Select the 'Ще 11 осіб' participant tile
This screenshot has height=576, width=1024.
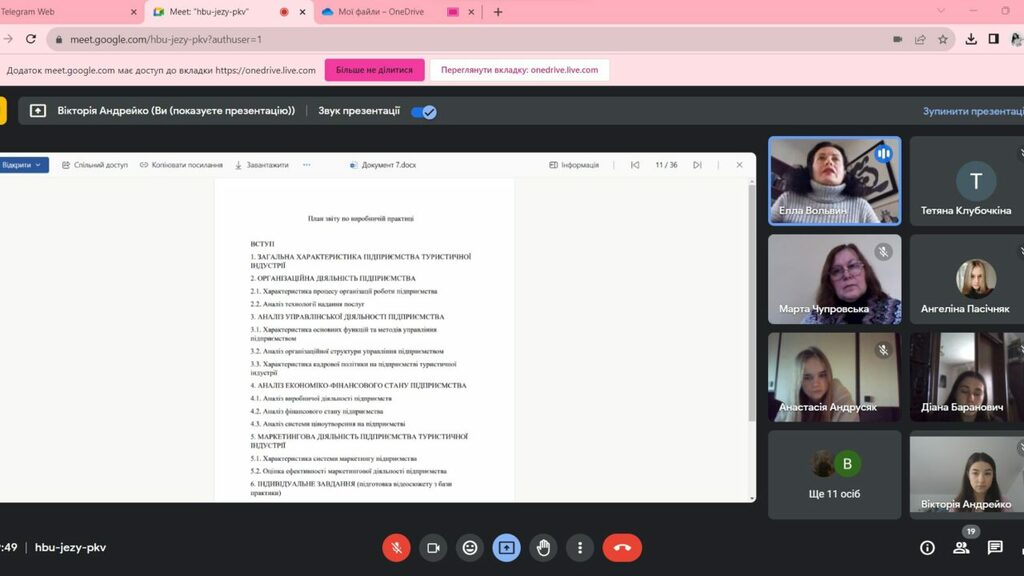click(834, 475)
